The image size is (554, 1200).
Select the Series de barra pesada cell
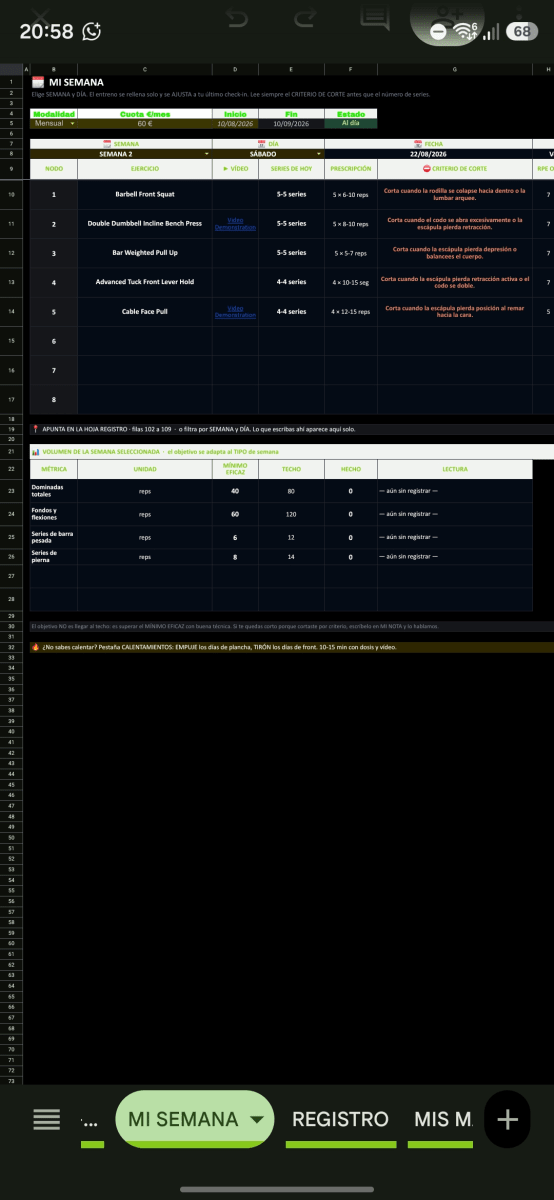pyautogui.click(x=54, y=537)
